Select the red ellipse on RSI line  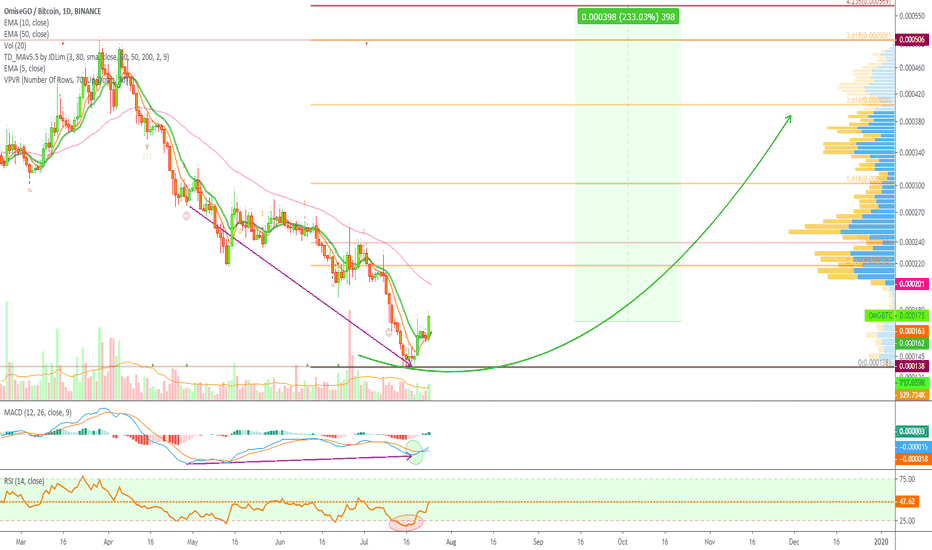coord(406,523)
